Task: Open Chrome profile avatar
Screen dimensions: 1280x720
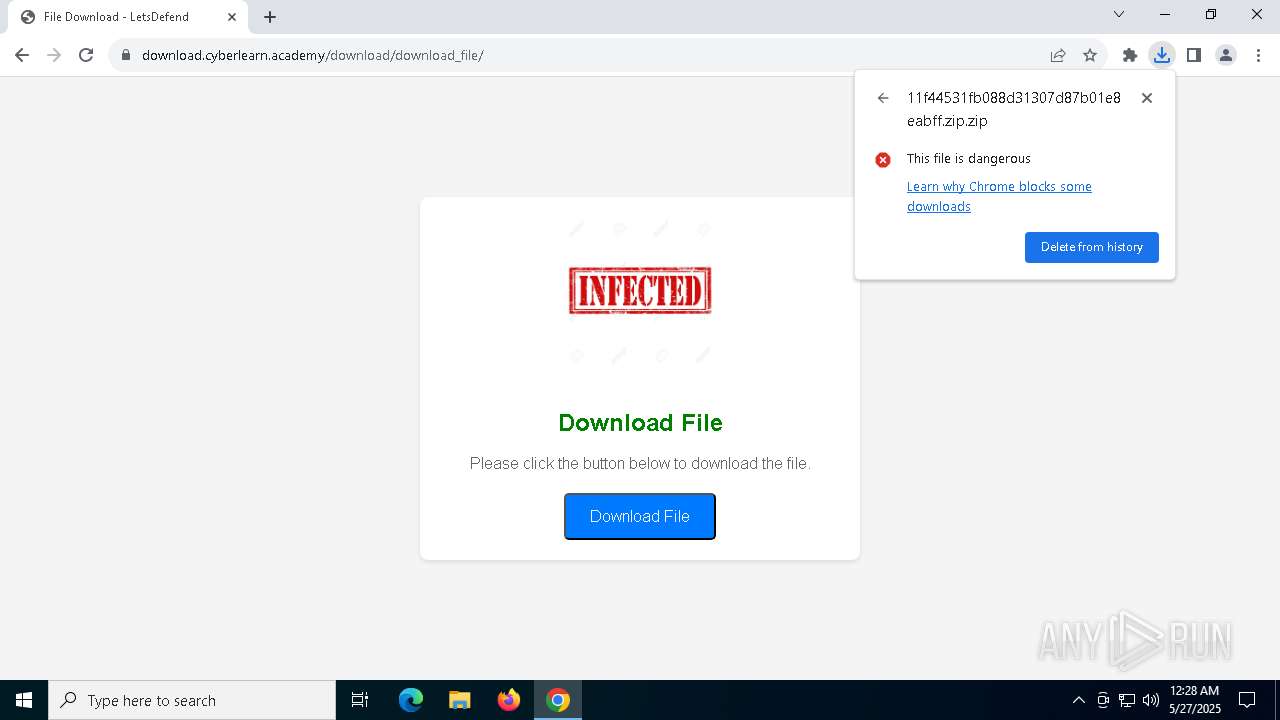Action: pos(1225,55)
